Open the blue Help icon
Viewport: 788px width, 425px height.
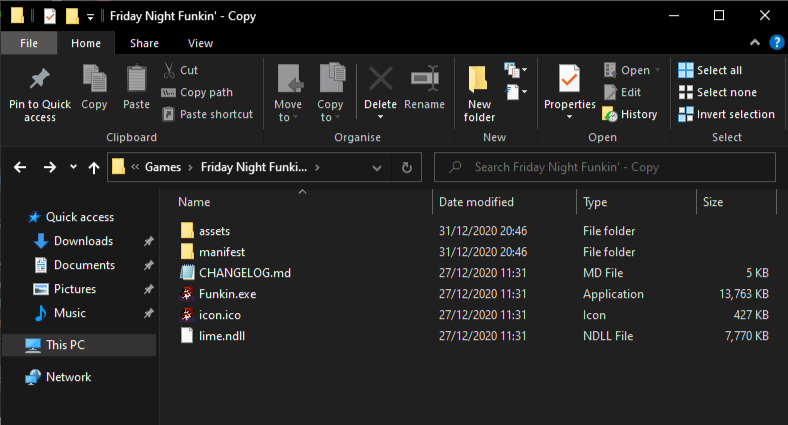point(776,43)
